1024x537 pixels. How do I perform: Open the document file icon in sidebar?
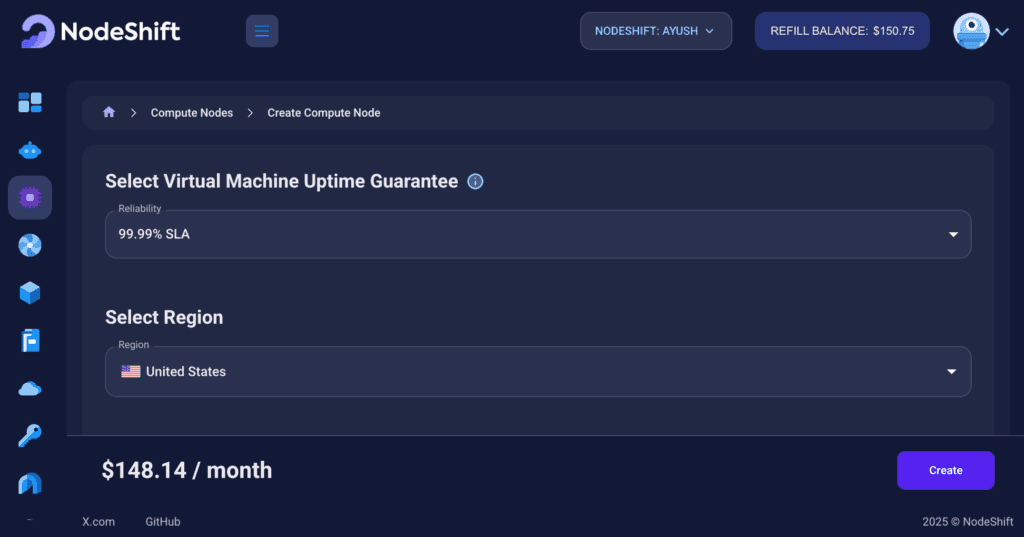tap(30, 340)
